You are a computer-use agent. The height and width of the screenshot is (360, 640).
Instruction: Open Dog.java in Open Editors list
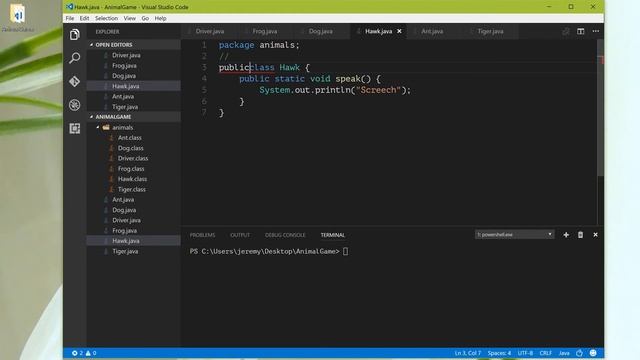pos(133,76)
